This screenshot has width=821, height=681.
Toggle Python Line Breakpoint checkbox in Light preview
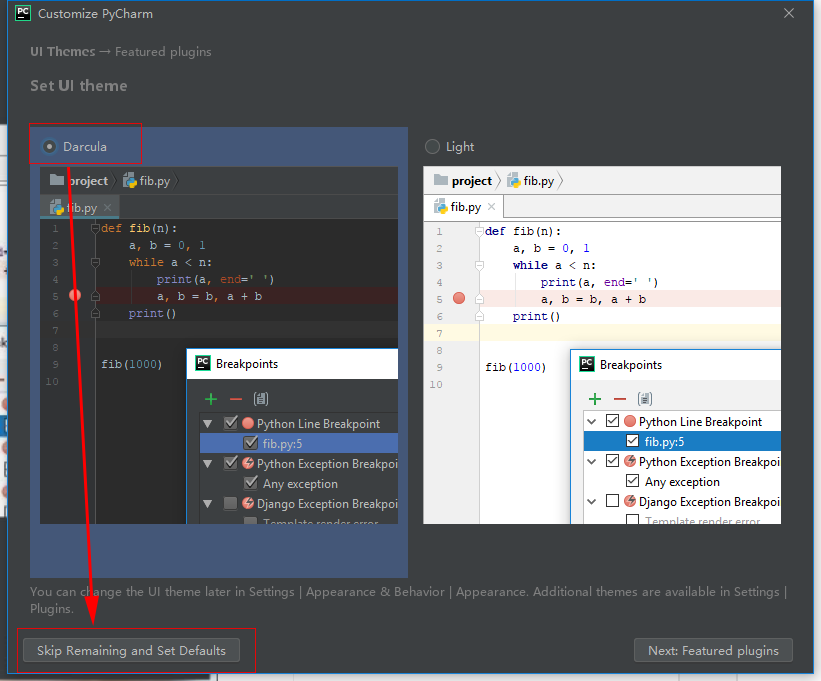click(613, 420)
